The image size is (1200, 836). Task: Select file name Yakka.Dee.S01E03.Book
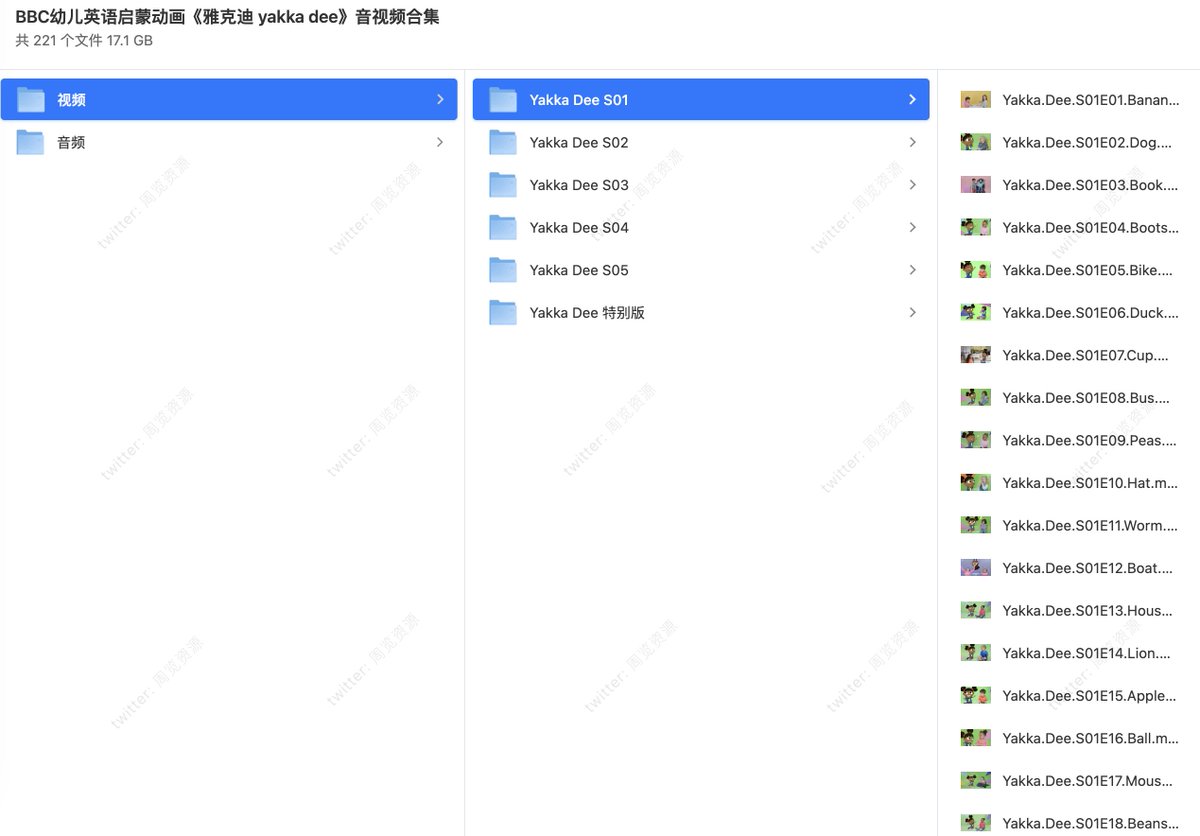1090,185
